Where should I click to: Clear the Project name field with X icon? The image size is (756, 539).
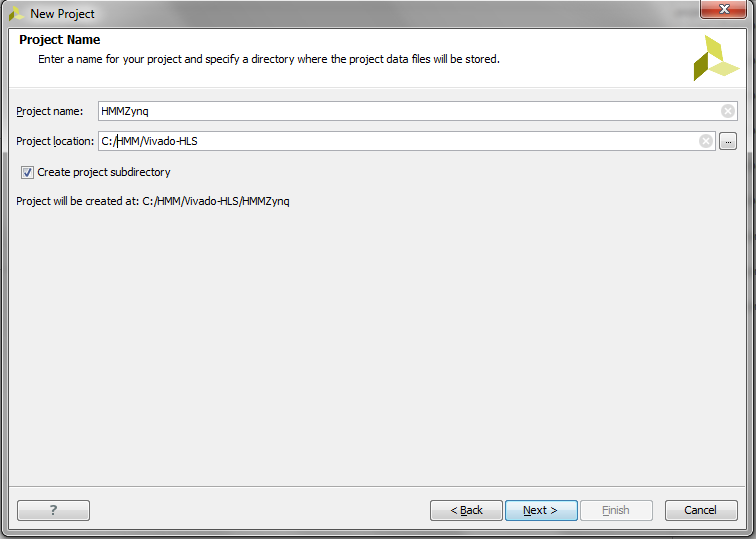(x=728, y=111)
